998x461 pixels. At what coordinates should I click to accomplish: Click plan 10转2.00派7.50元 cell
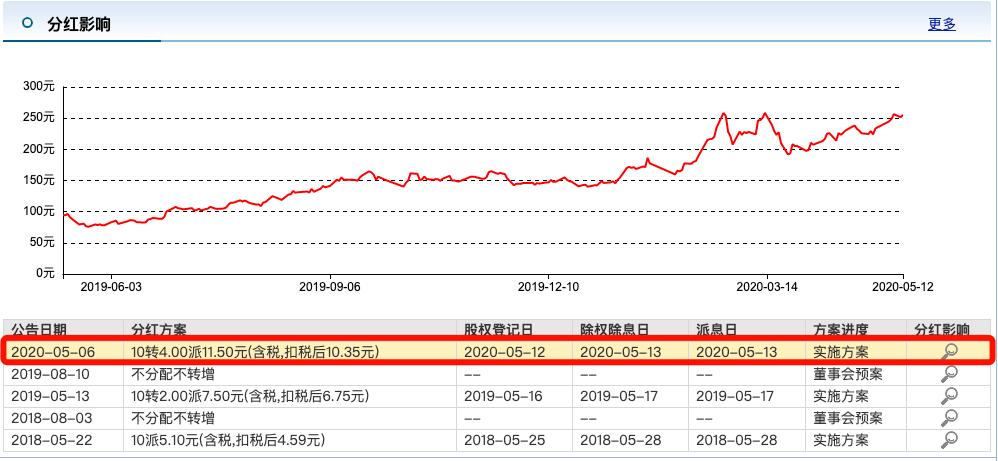click(250, 396)
